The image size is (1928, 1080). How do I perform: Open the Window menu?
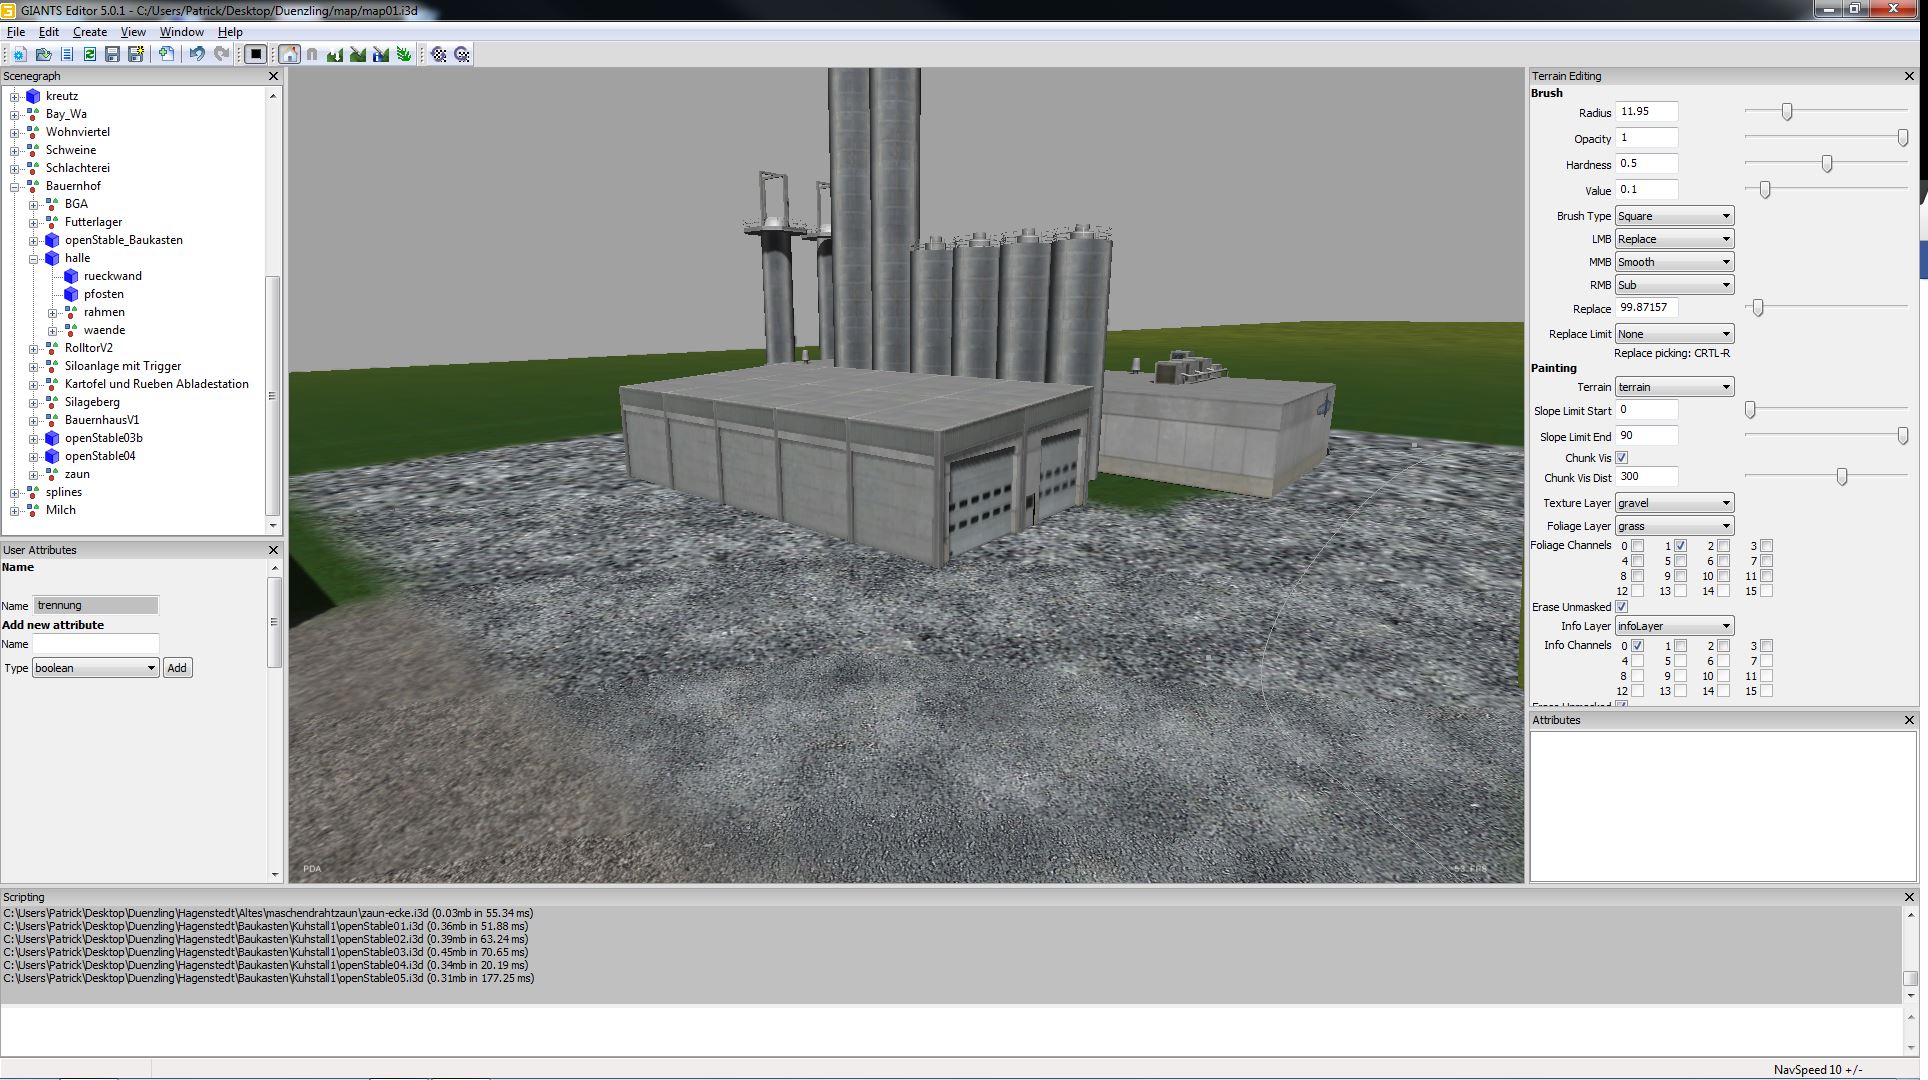(182, 32)
